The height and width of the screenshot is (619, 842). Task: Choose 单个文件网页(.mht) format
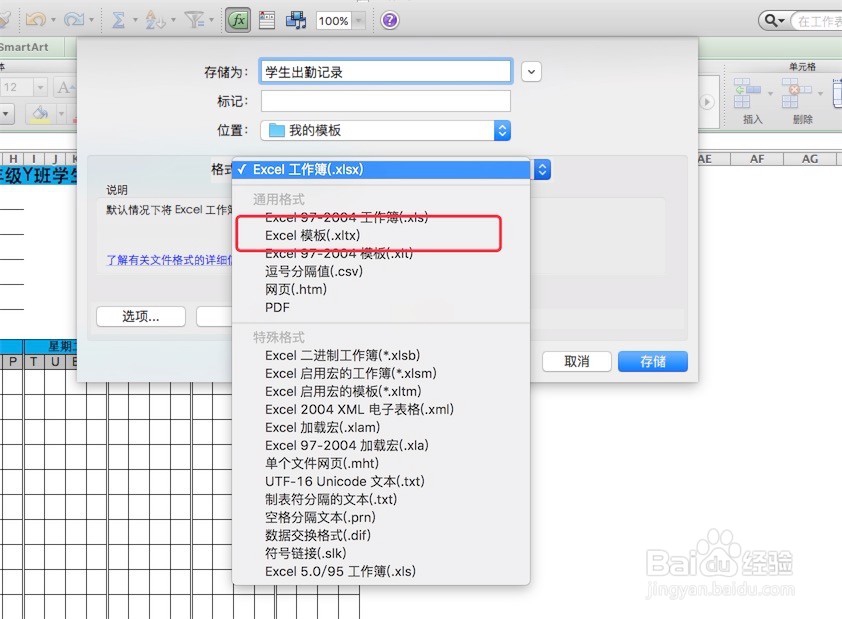tap(381, 463)
